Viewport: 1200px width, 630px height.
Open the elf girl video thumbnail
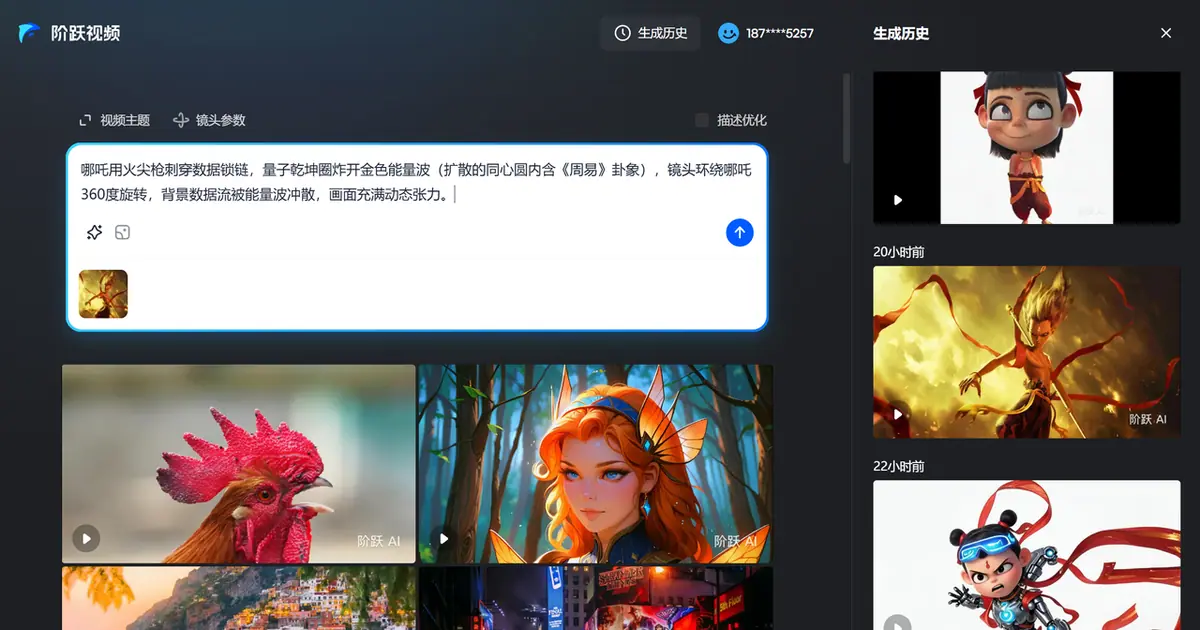point(596,463)
